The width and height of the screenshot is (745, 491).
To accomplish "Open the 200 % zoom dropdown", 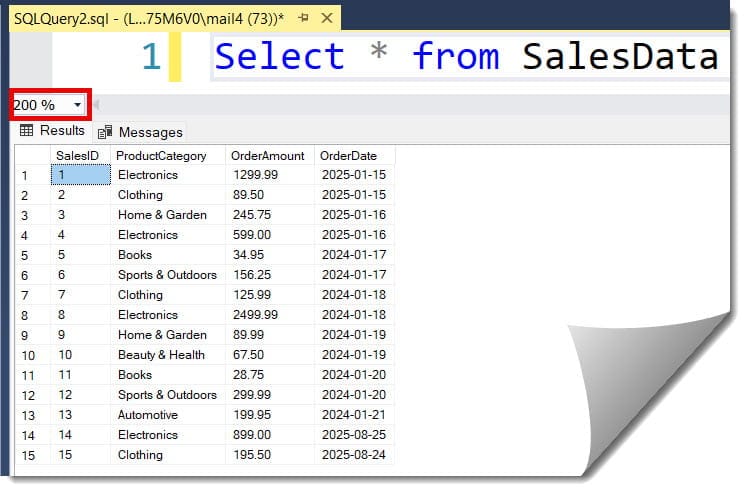I will point(77,105).
